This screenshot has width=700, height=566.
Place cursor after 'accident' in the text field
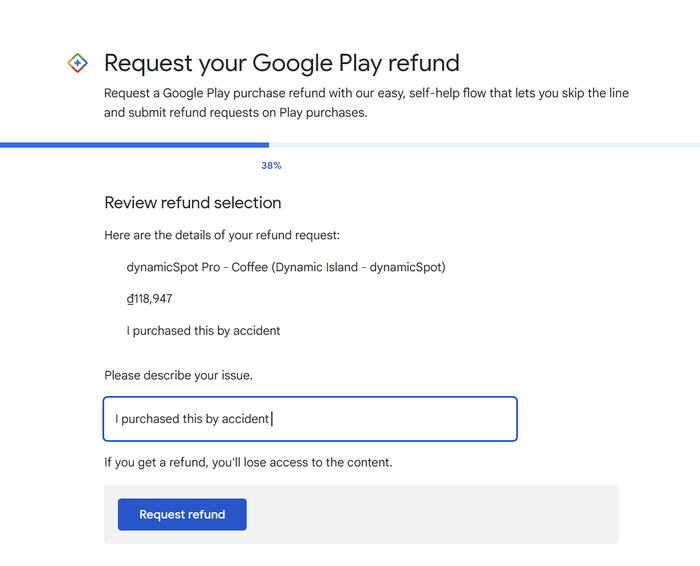[270, 419]
